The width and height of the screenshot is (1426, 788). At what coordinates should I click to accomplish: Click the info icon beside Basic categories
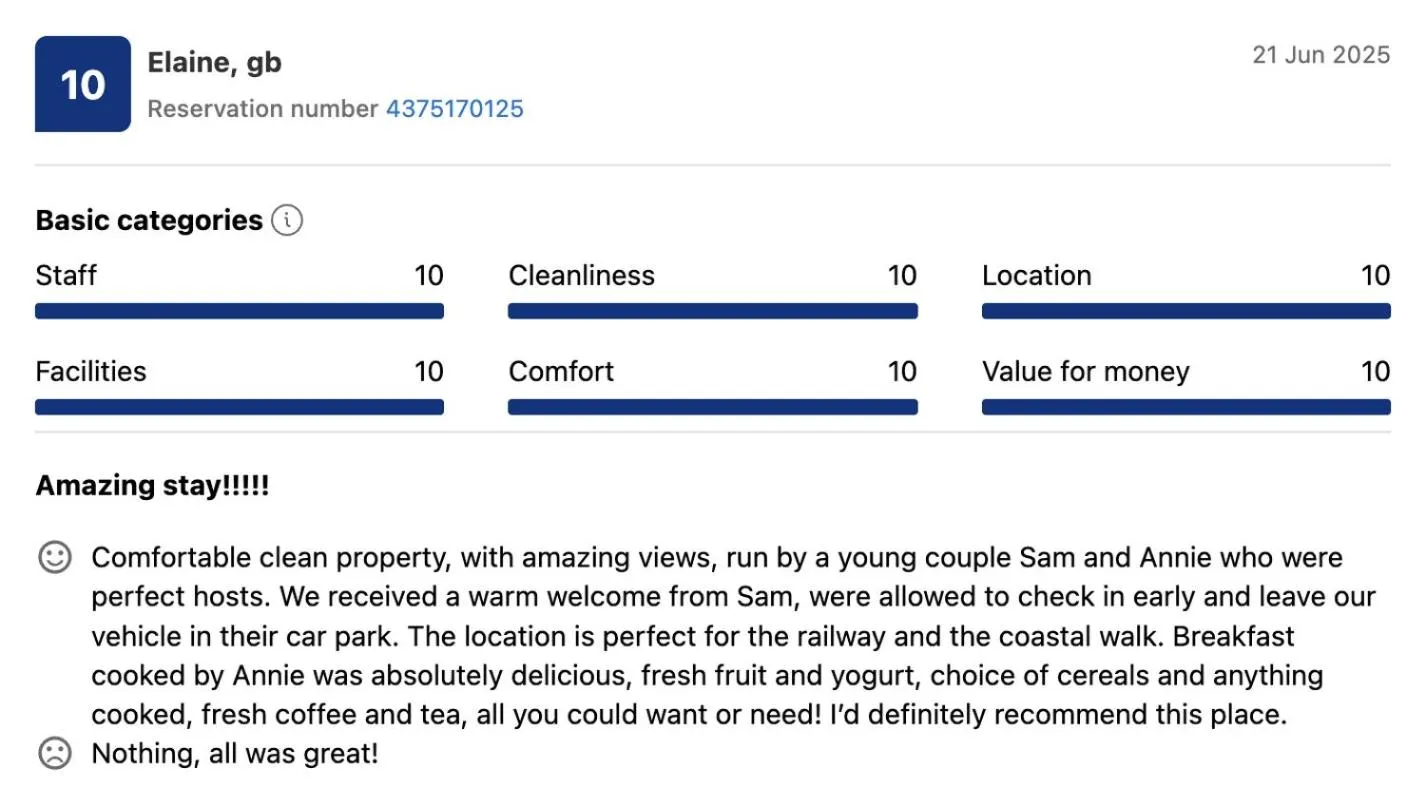(x=287, y=220)
